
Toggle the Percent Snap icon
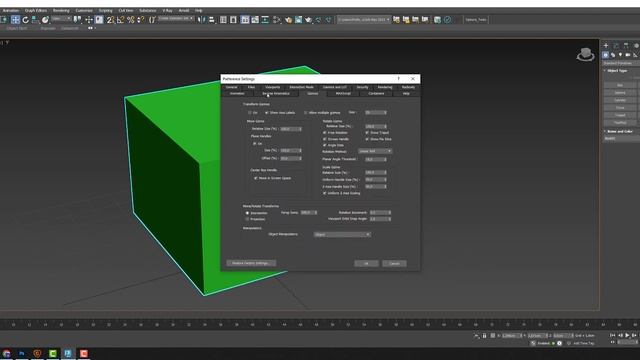click(x=131, y=20)
